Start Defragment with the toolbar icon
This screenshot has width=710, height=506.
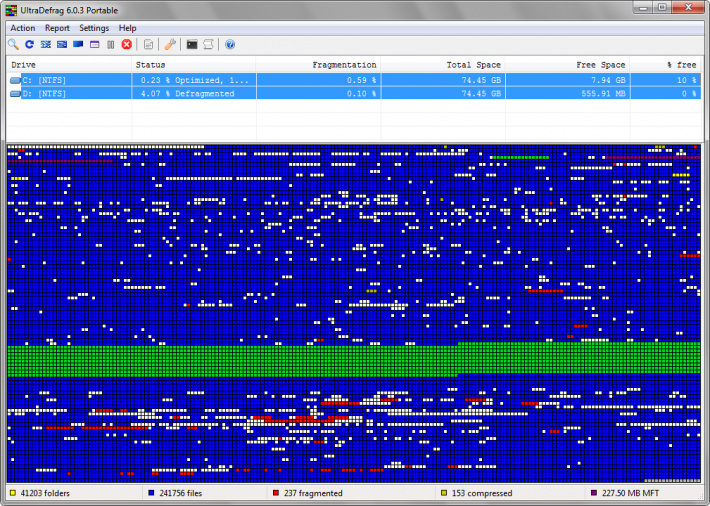pyautogui.click(x=46, y=44)
